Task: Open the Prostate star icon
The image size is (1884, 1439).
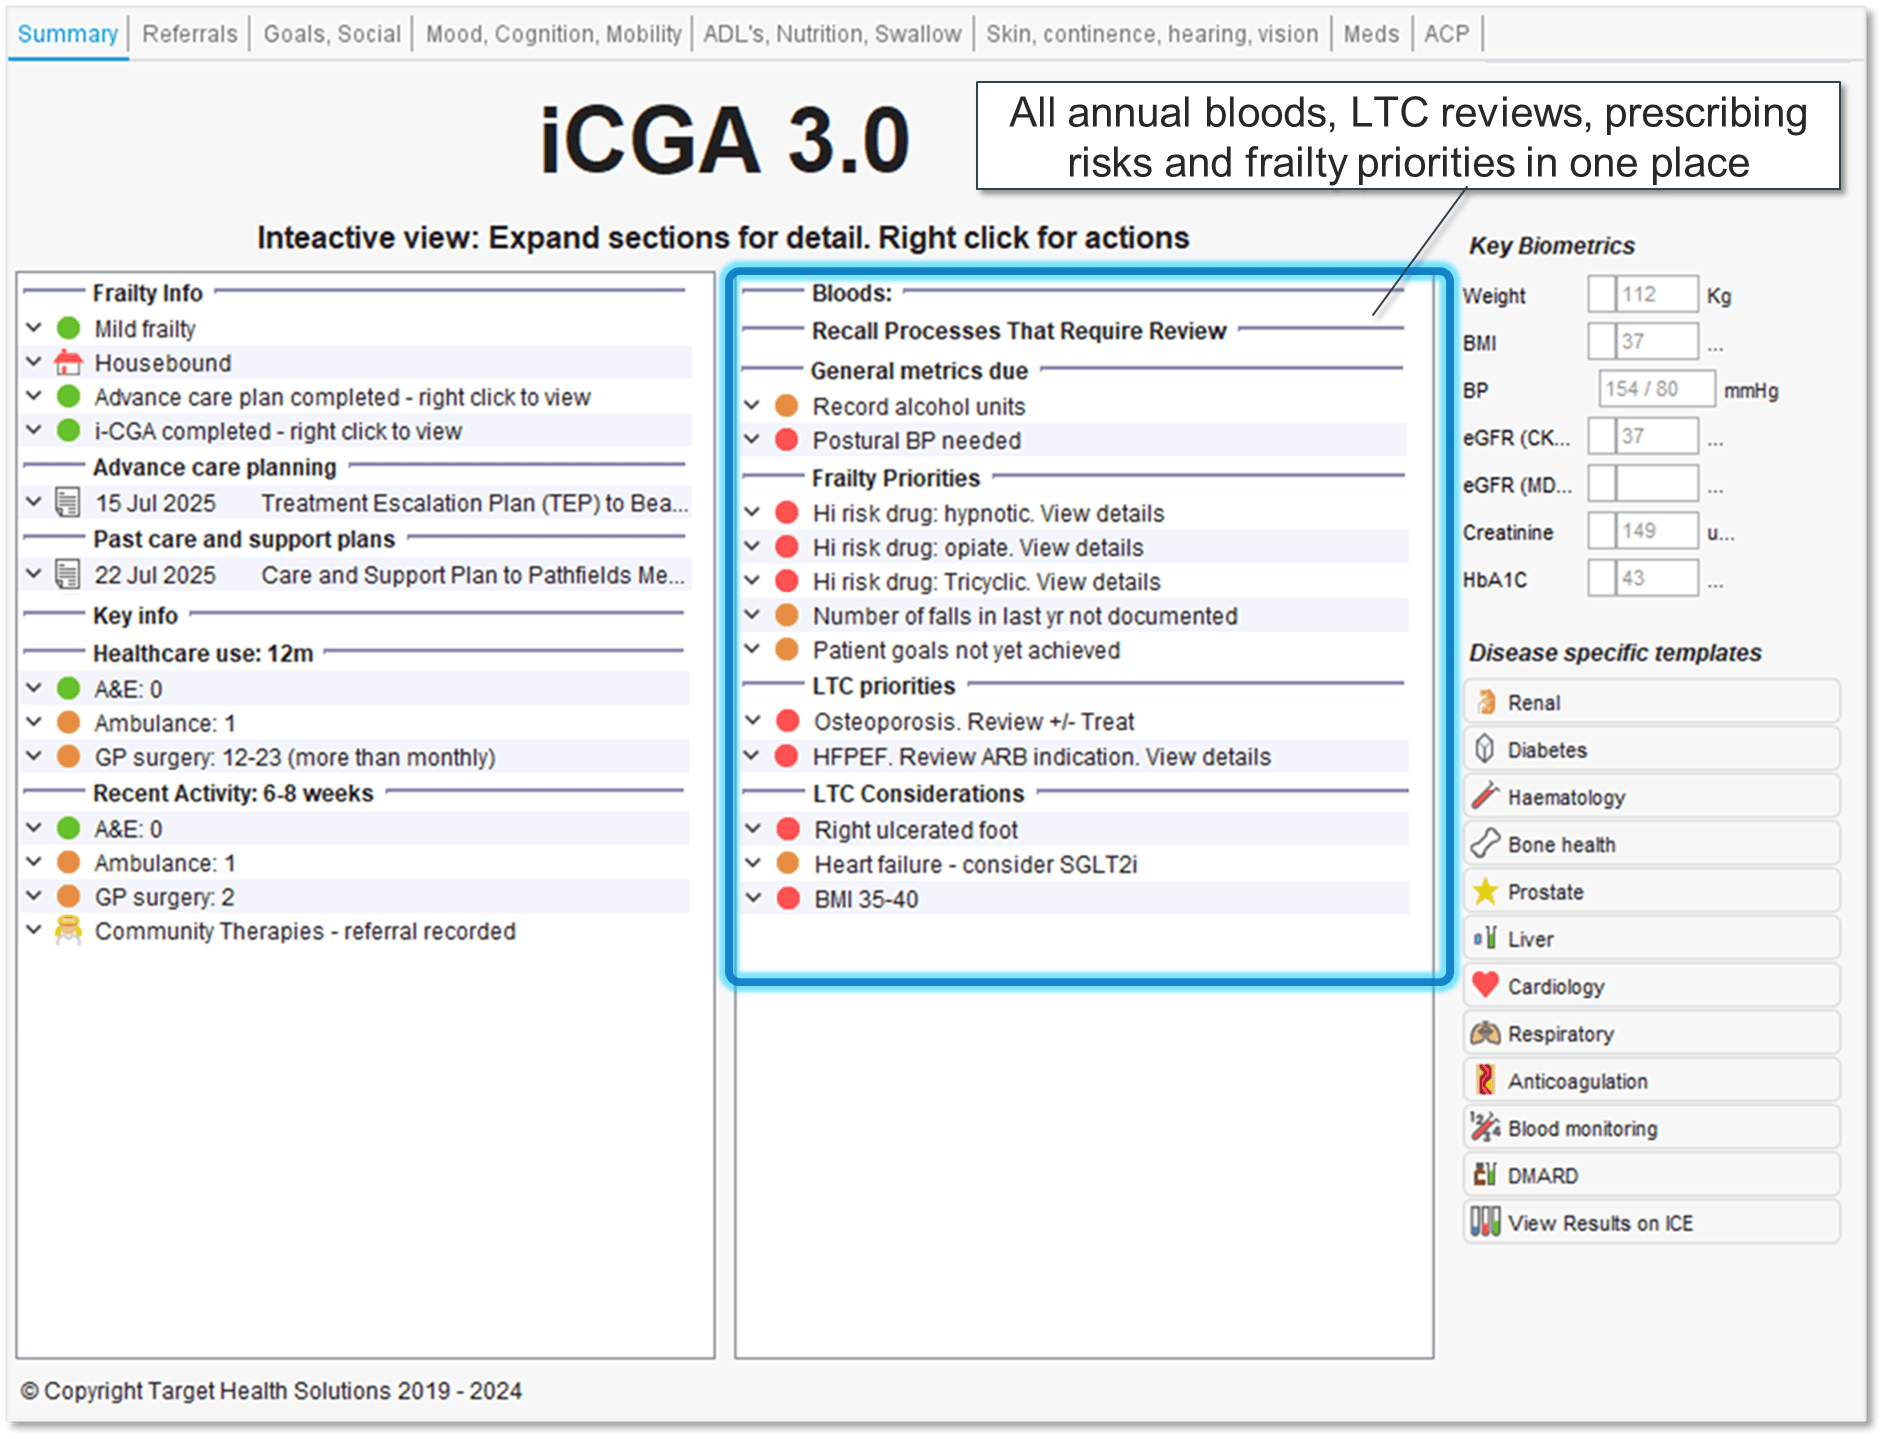Action: coord(1486,891)
